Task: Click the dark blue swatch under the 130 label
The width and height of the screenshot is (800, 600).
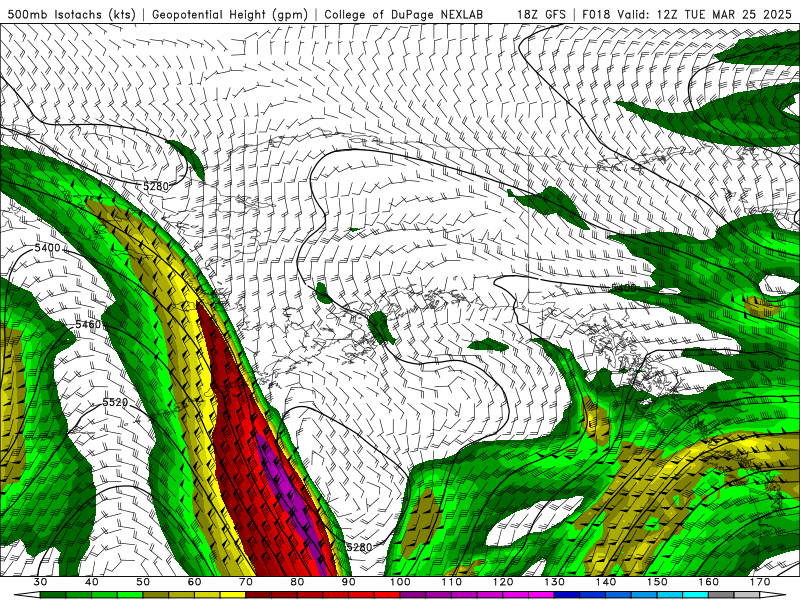Action: [x=567, y=595]
